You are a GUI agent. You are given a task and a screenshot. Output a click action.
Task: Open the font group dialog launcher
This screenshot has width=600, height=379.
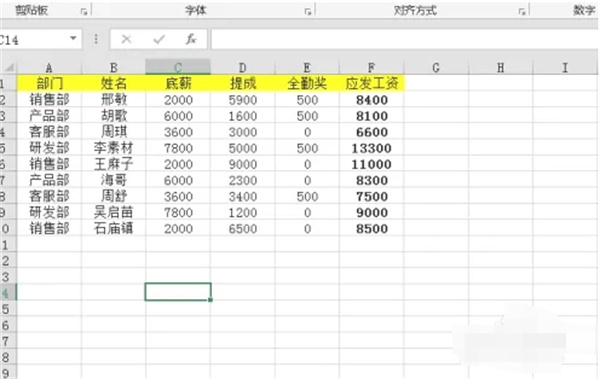(x=308, y=12)
